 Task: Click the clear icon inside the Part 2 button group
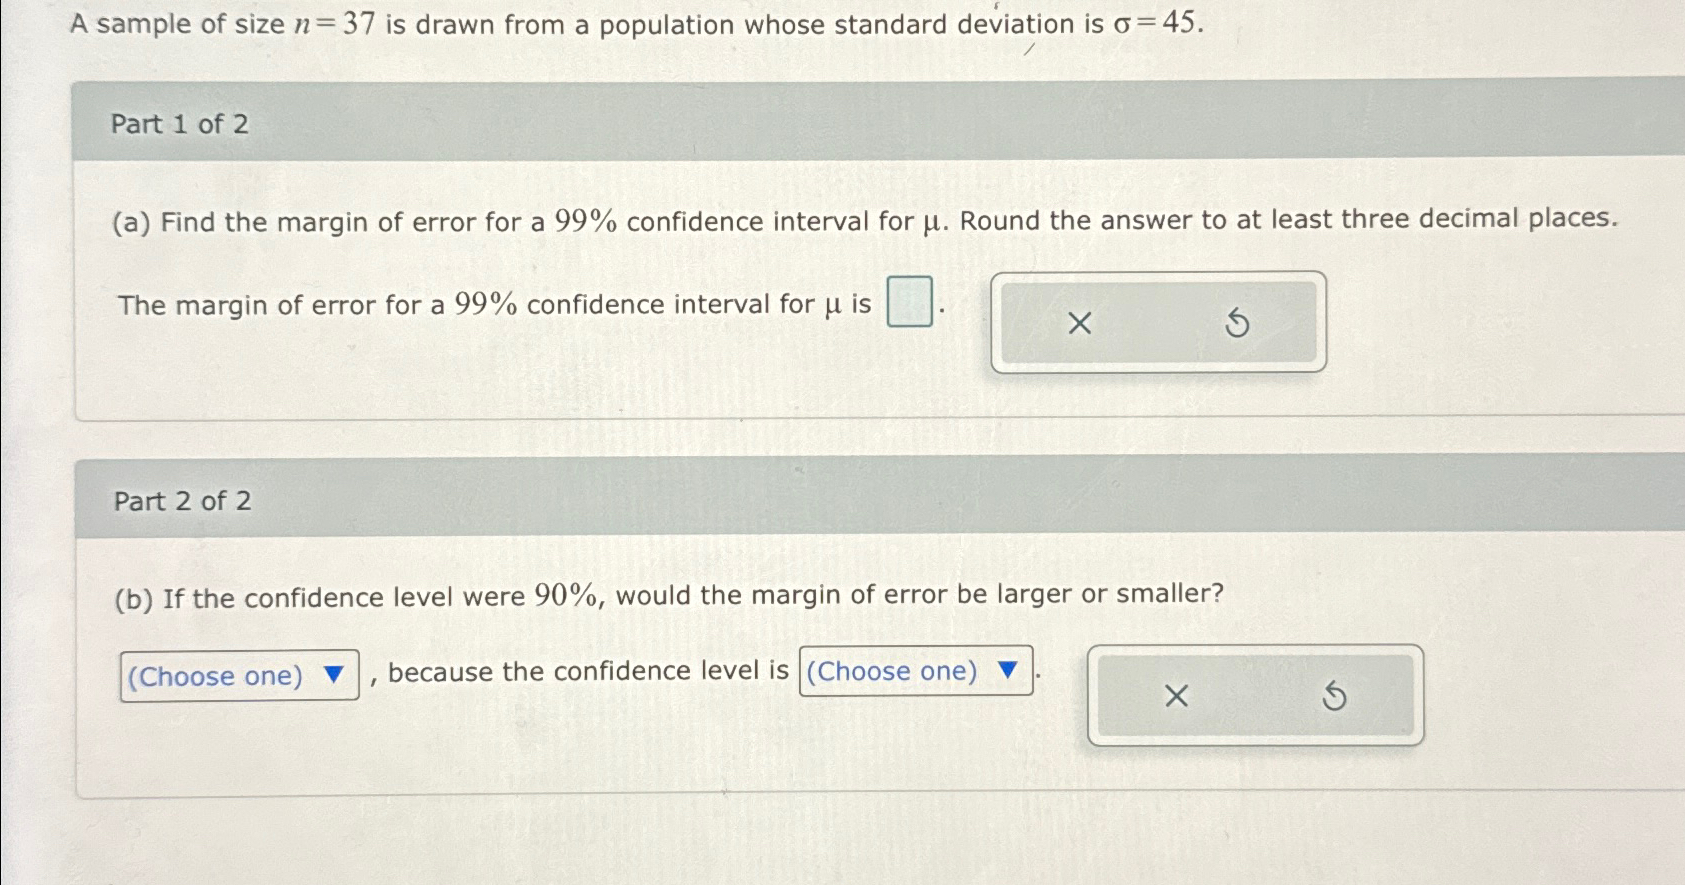[x=1175, y=696]
